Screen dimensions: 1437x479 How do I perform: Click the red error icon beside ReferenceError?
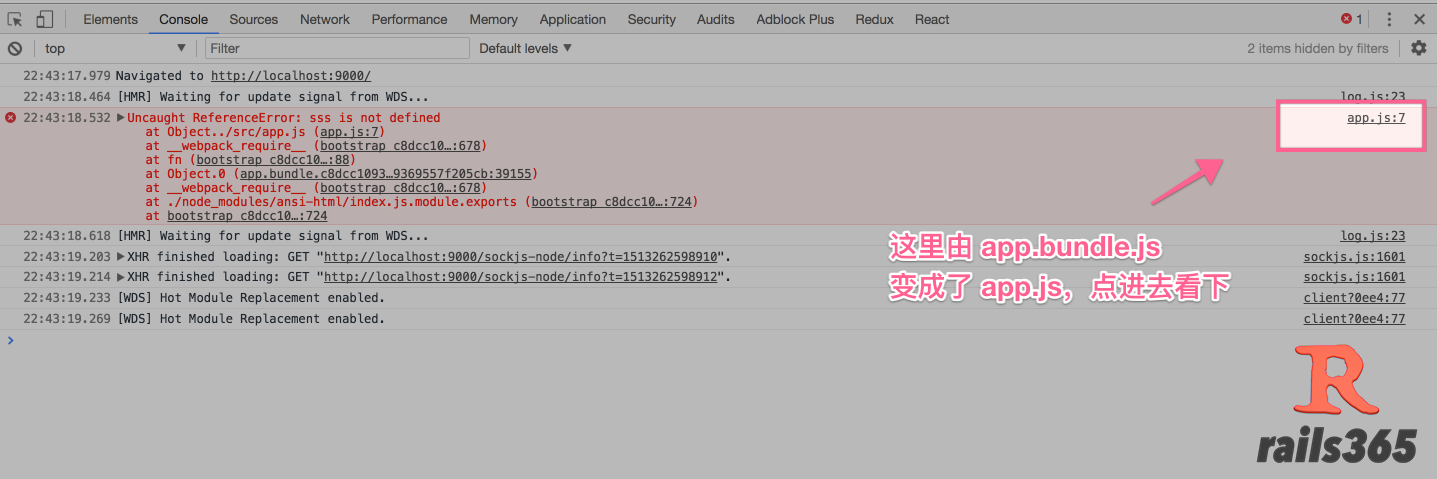coord(11,117)
